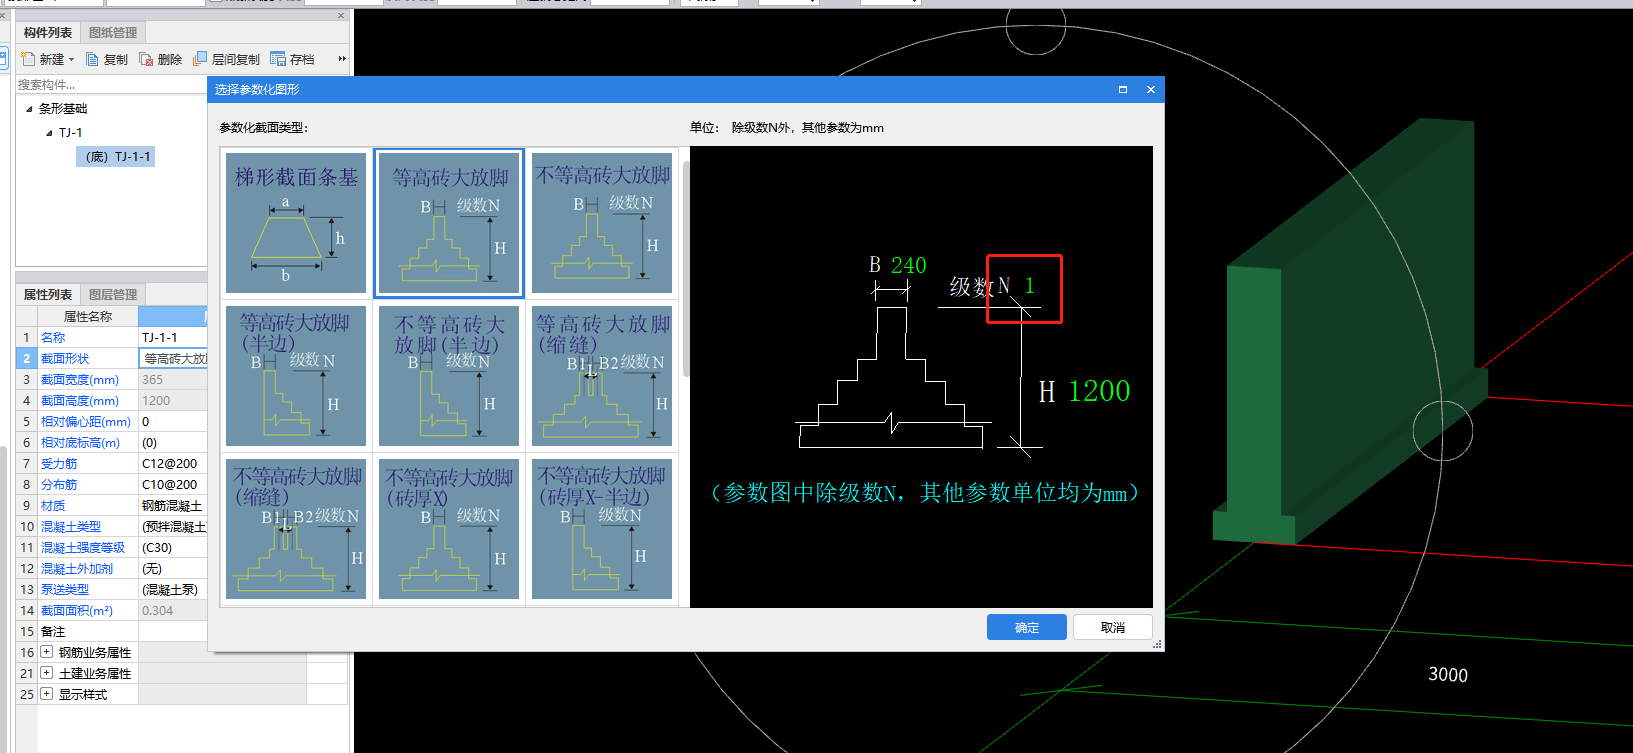Click the 分布筋 value C10@200
Screen dimensions: 1633x753
[x=170, y=485]
